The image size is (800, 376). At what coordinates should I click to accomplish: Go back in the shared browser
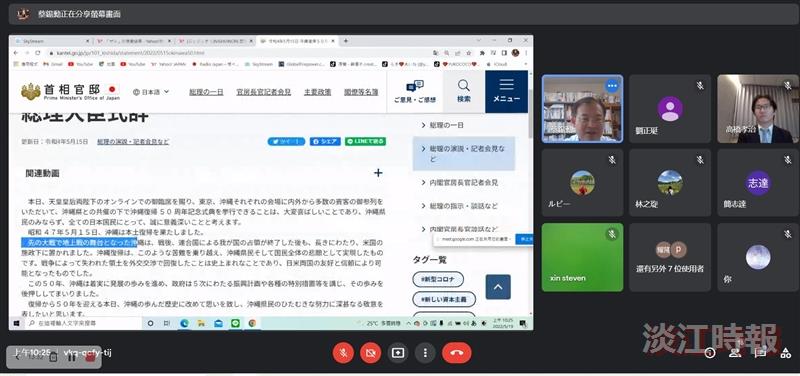15,53
